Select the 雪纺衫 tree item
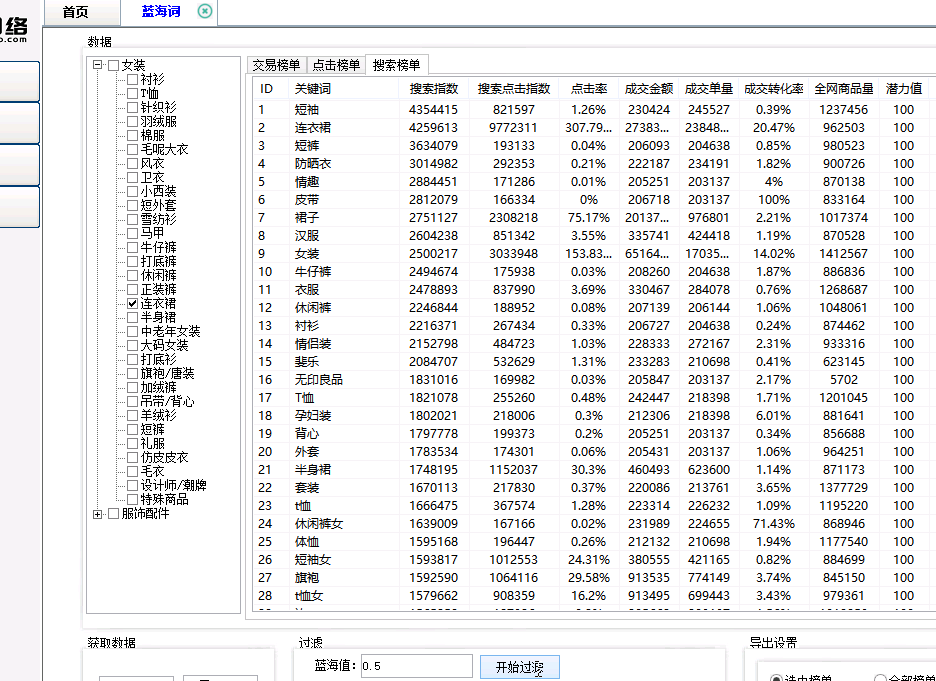This screenshot has height=681, width=936. (x=158, y=219)
